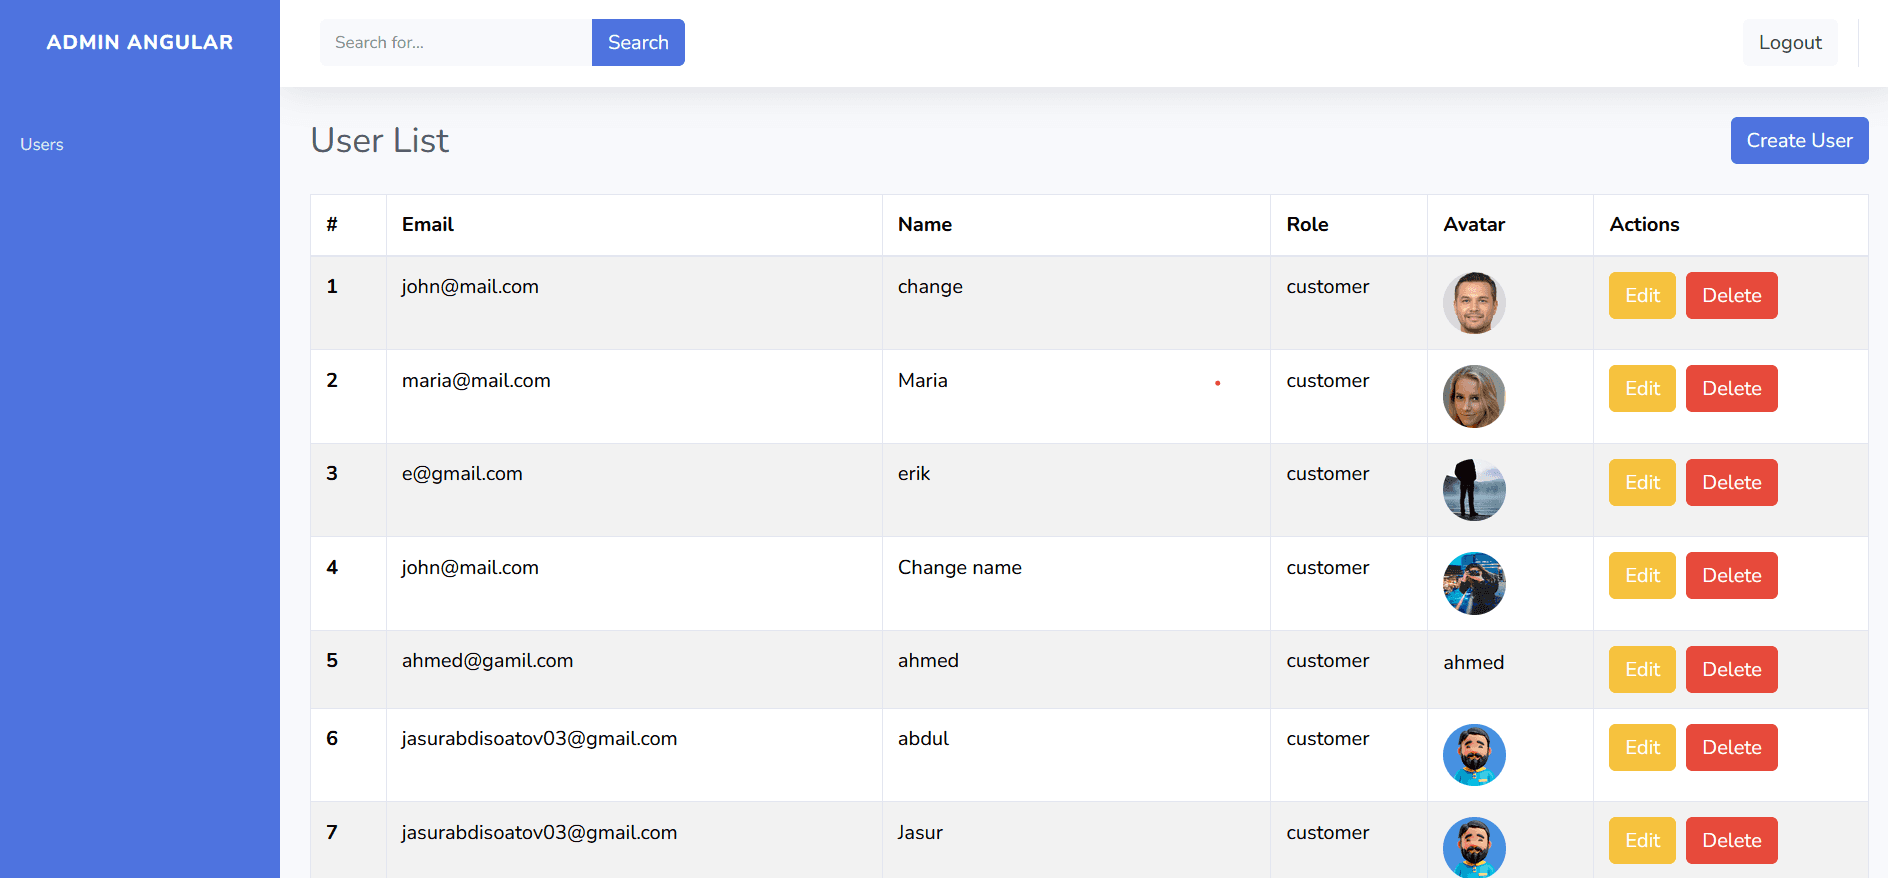Click john@mail.com email in row 1
The width and height of the screenshot is (1888, 878).
click(x=470, y=286)
